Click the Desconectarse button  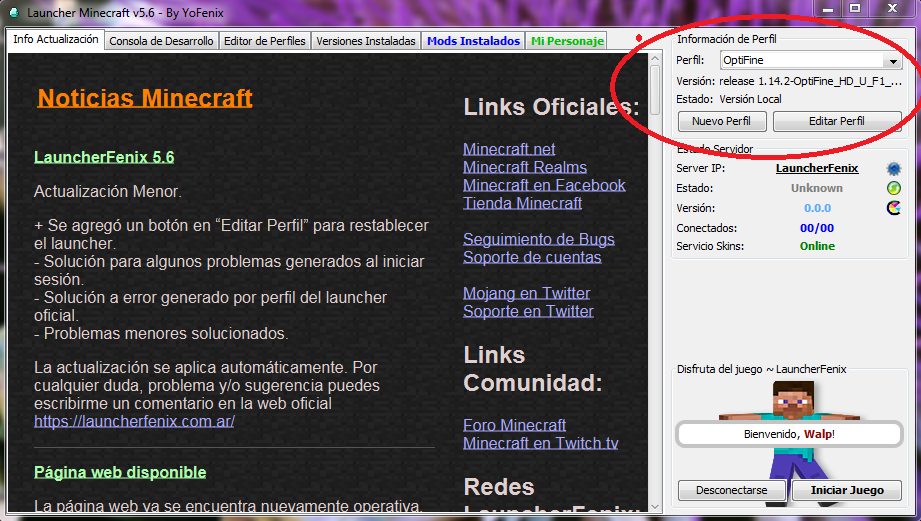(732, 490)
